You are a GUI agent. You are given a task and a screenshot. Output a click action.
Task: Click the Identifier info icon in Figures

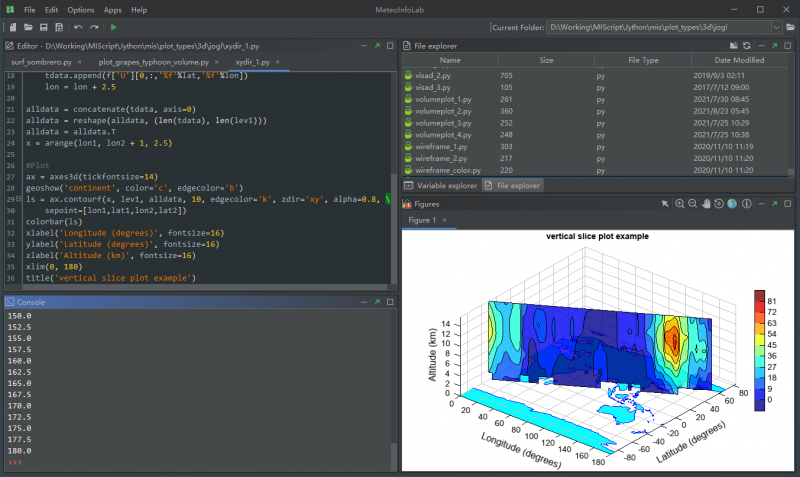(745, 204)
